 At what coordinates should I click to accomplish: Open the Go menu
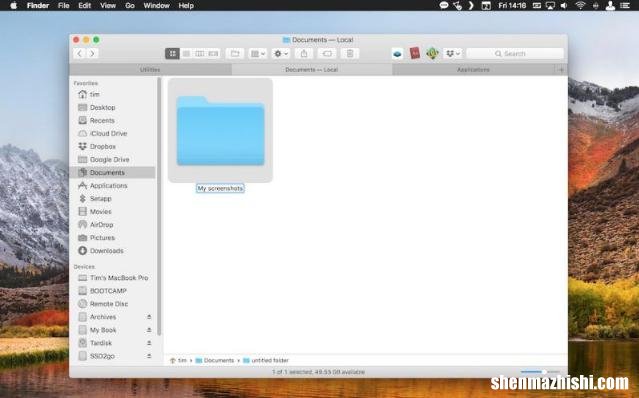(130, 6)
